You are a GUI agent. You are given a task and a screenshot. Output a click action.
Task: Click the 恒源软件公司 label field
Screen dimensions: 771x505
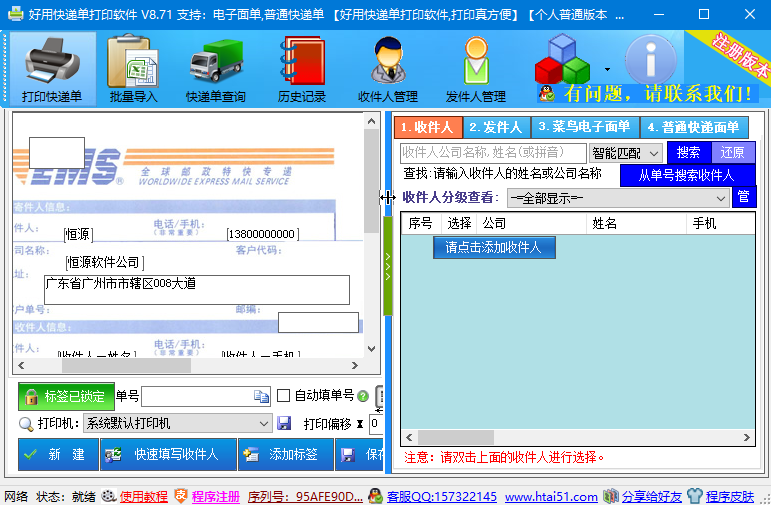pyautogui.click(x=104, y=263)
